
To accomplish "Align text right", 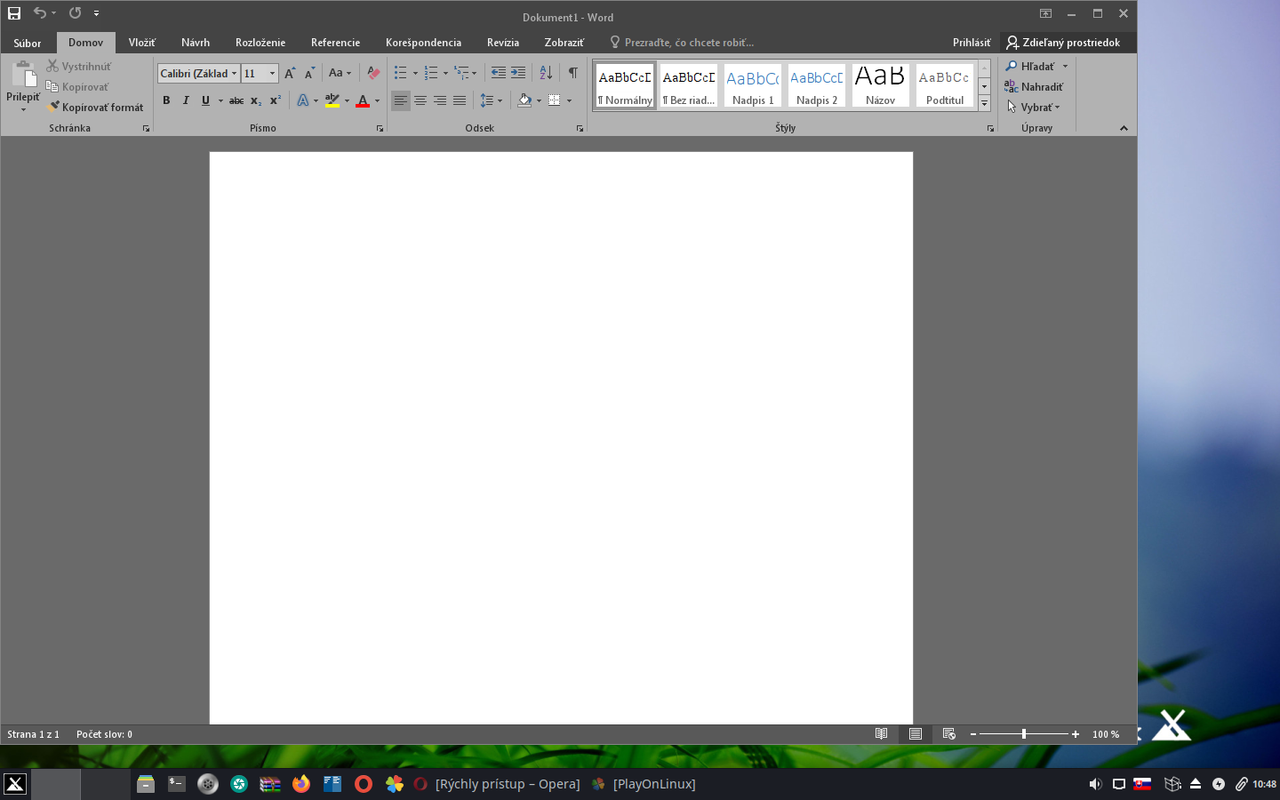I will click(x=440, y=100).
